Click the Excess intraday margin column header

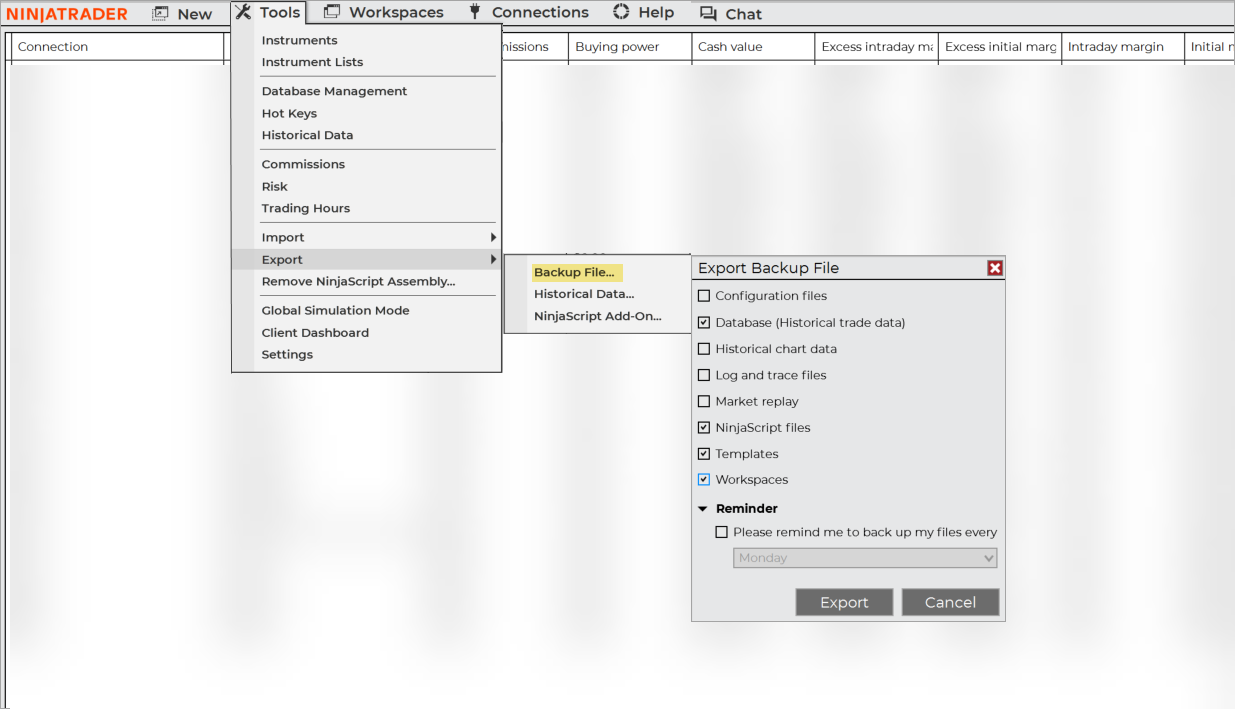click(x=876, y=47)
